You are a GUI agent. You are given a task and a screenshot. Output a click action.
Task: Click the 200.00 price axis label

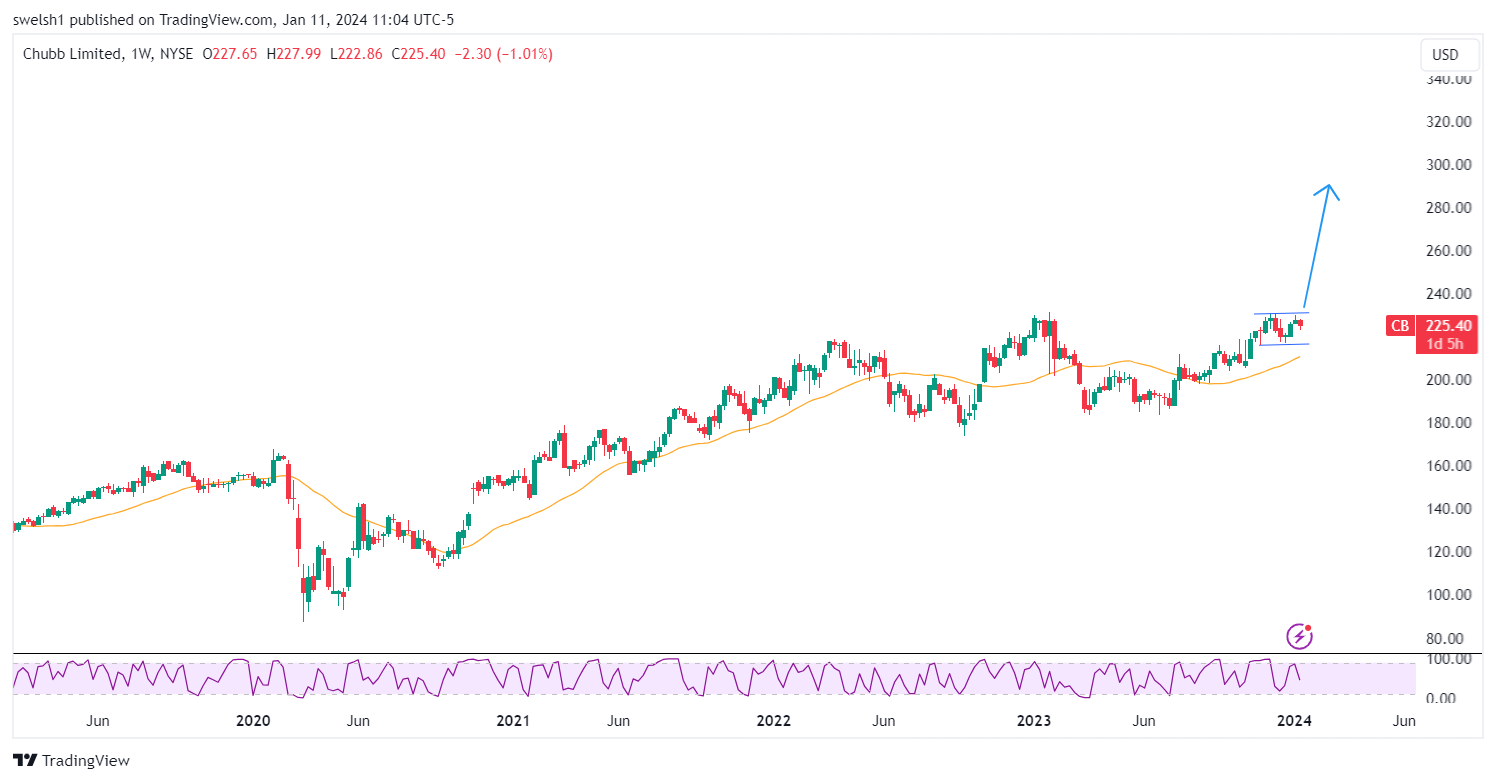coord(1449,380)
